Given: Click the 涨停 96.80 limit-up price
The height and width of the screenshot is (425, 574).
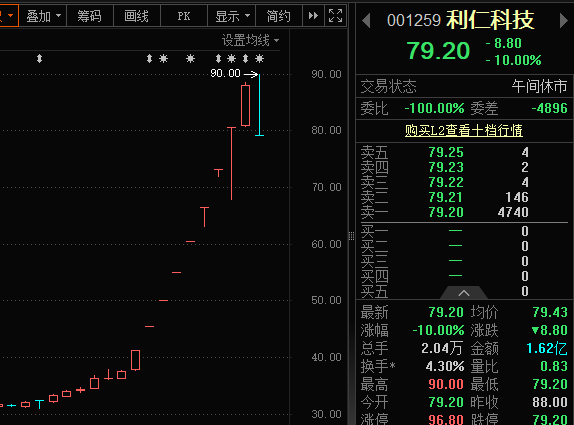Looking at the screenshot, I should pos(446,419).
